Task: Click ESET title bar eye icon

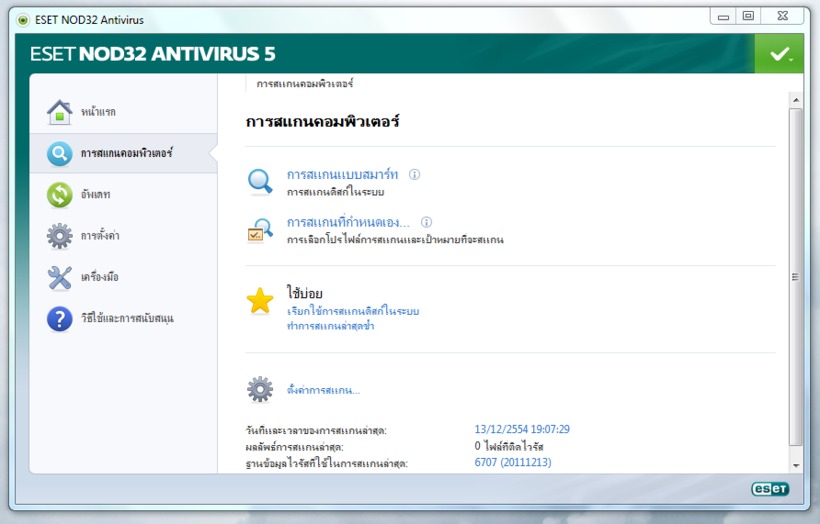Action: click(x=22, y=20)
